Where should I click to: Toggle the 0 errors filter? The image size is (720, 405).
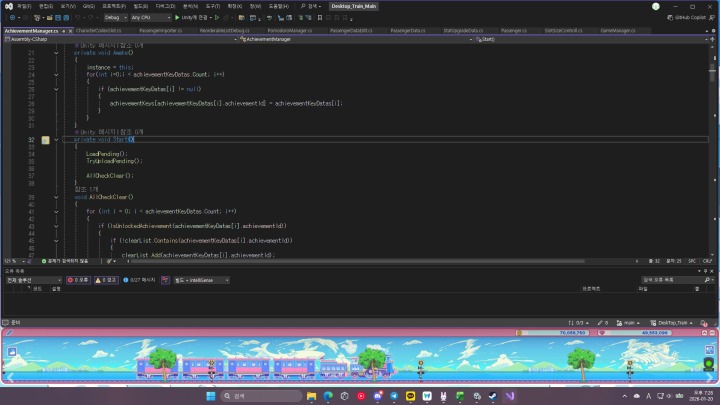tap(78, 280)
